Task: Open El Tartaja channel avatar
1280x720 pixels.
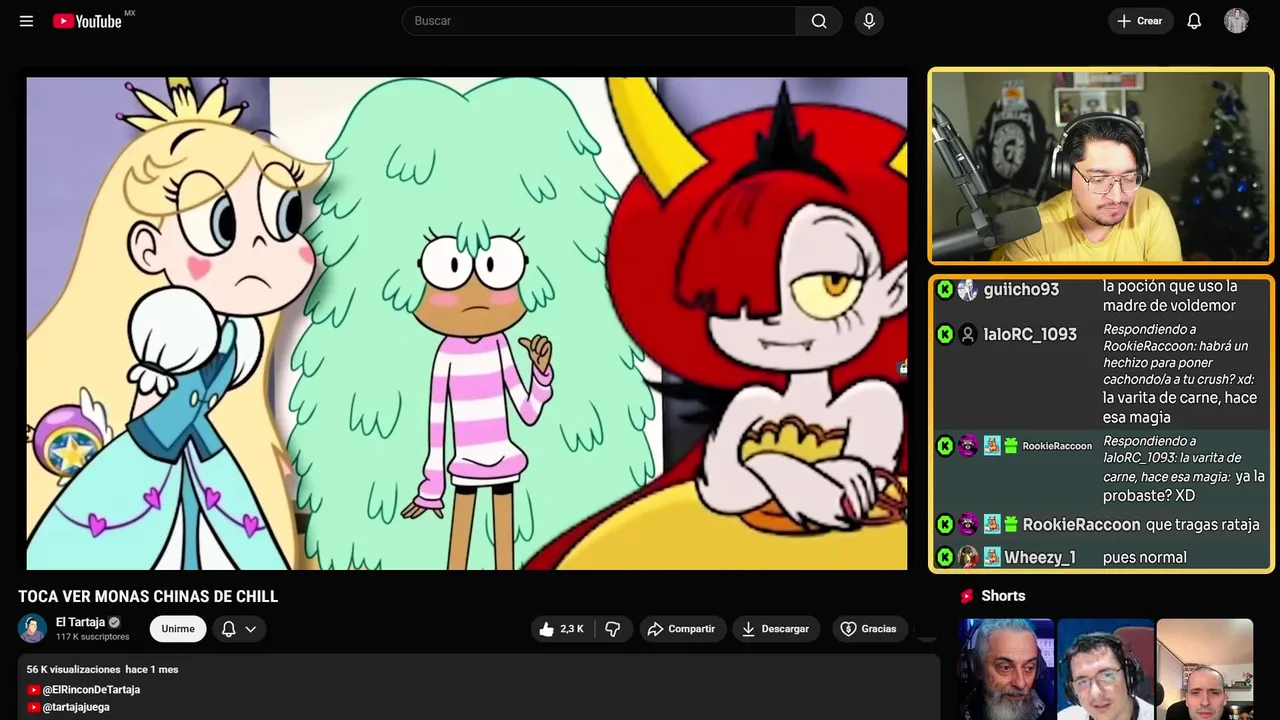Action: pyautogui.click(x=32, y=628)
